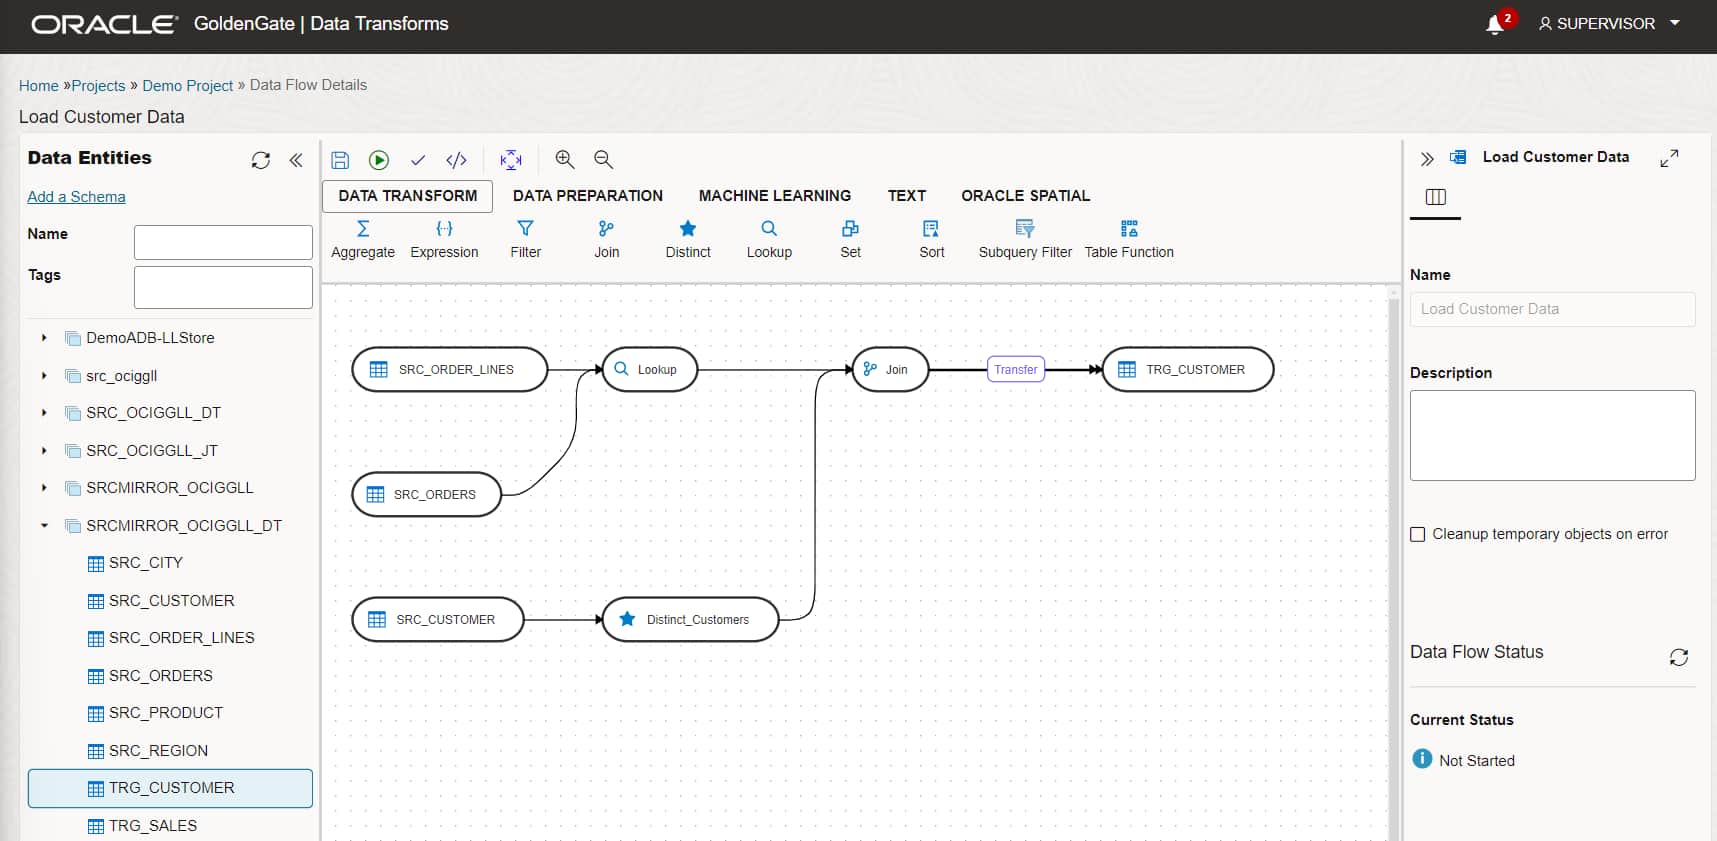Viewport: 1717px width, 841px height.
Task: Switch to the DATA PREPARATION tab
Action: 588,196
